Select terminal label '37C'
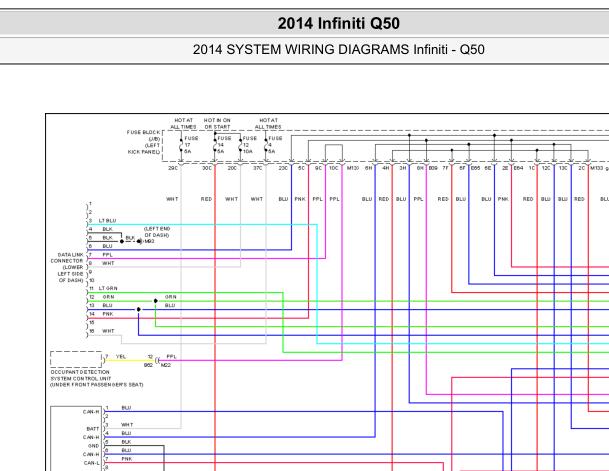 [x=258, y=168]
